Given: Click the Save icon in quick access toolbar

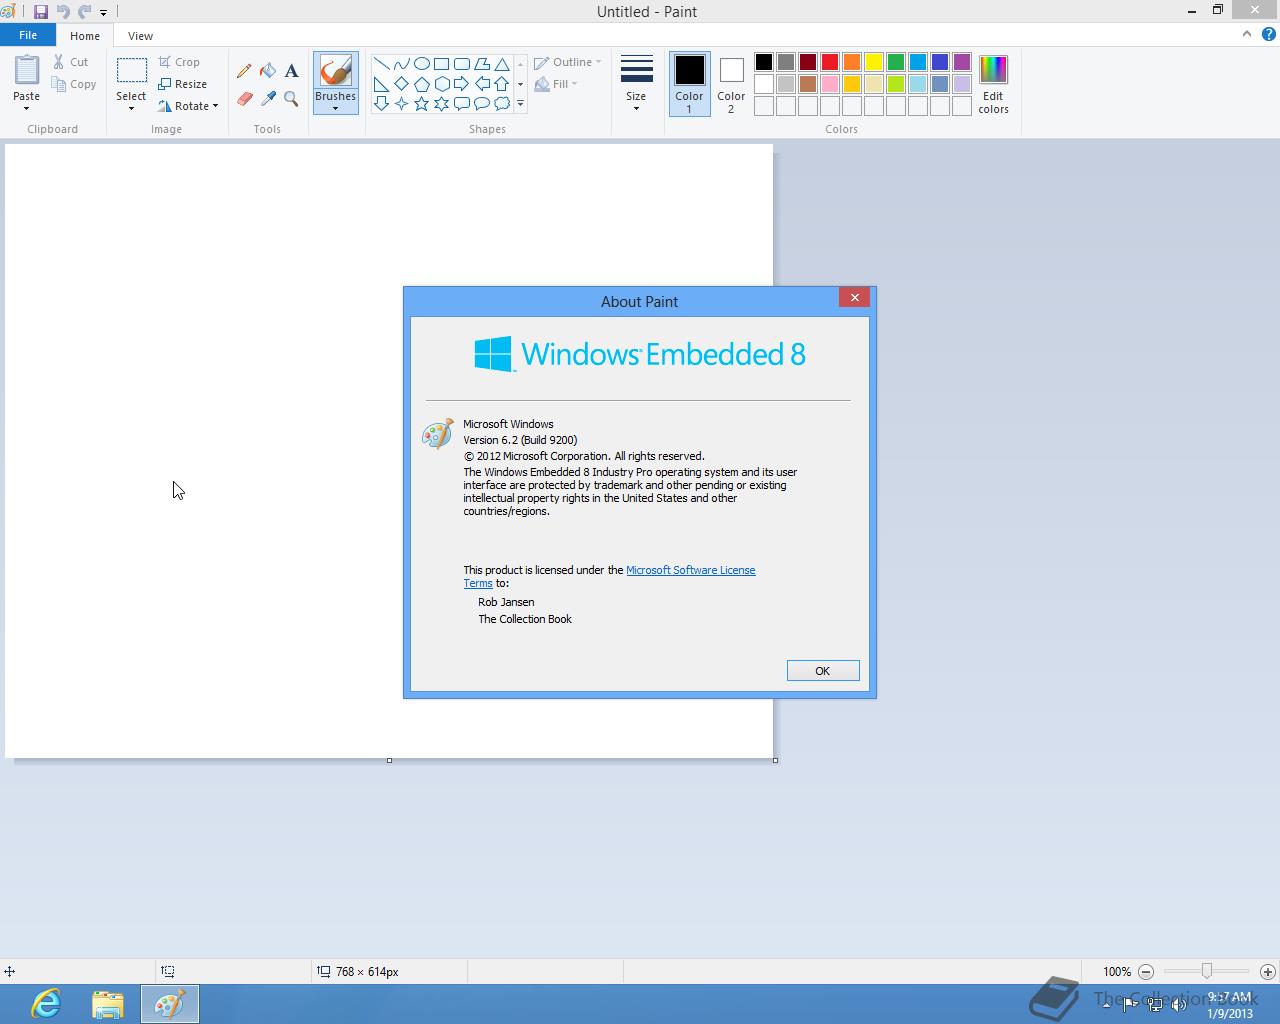Looking at the screenshot, I should (41, 12).
